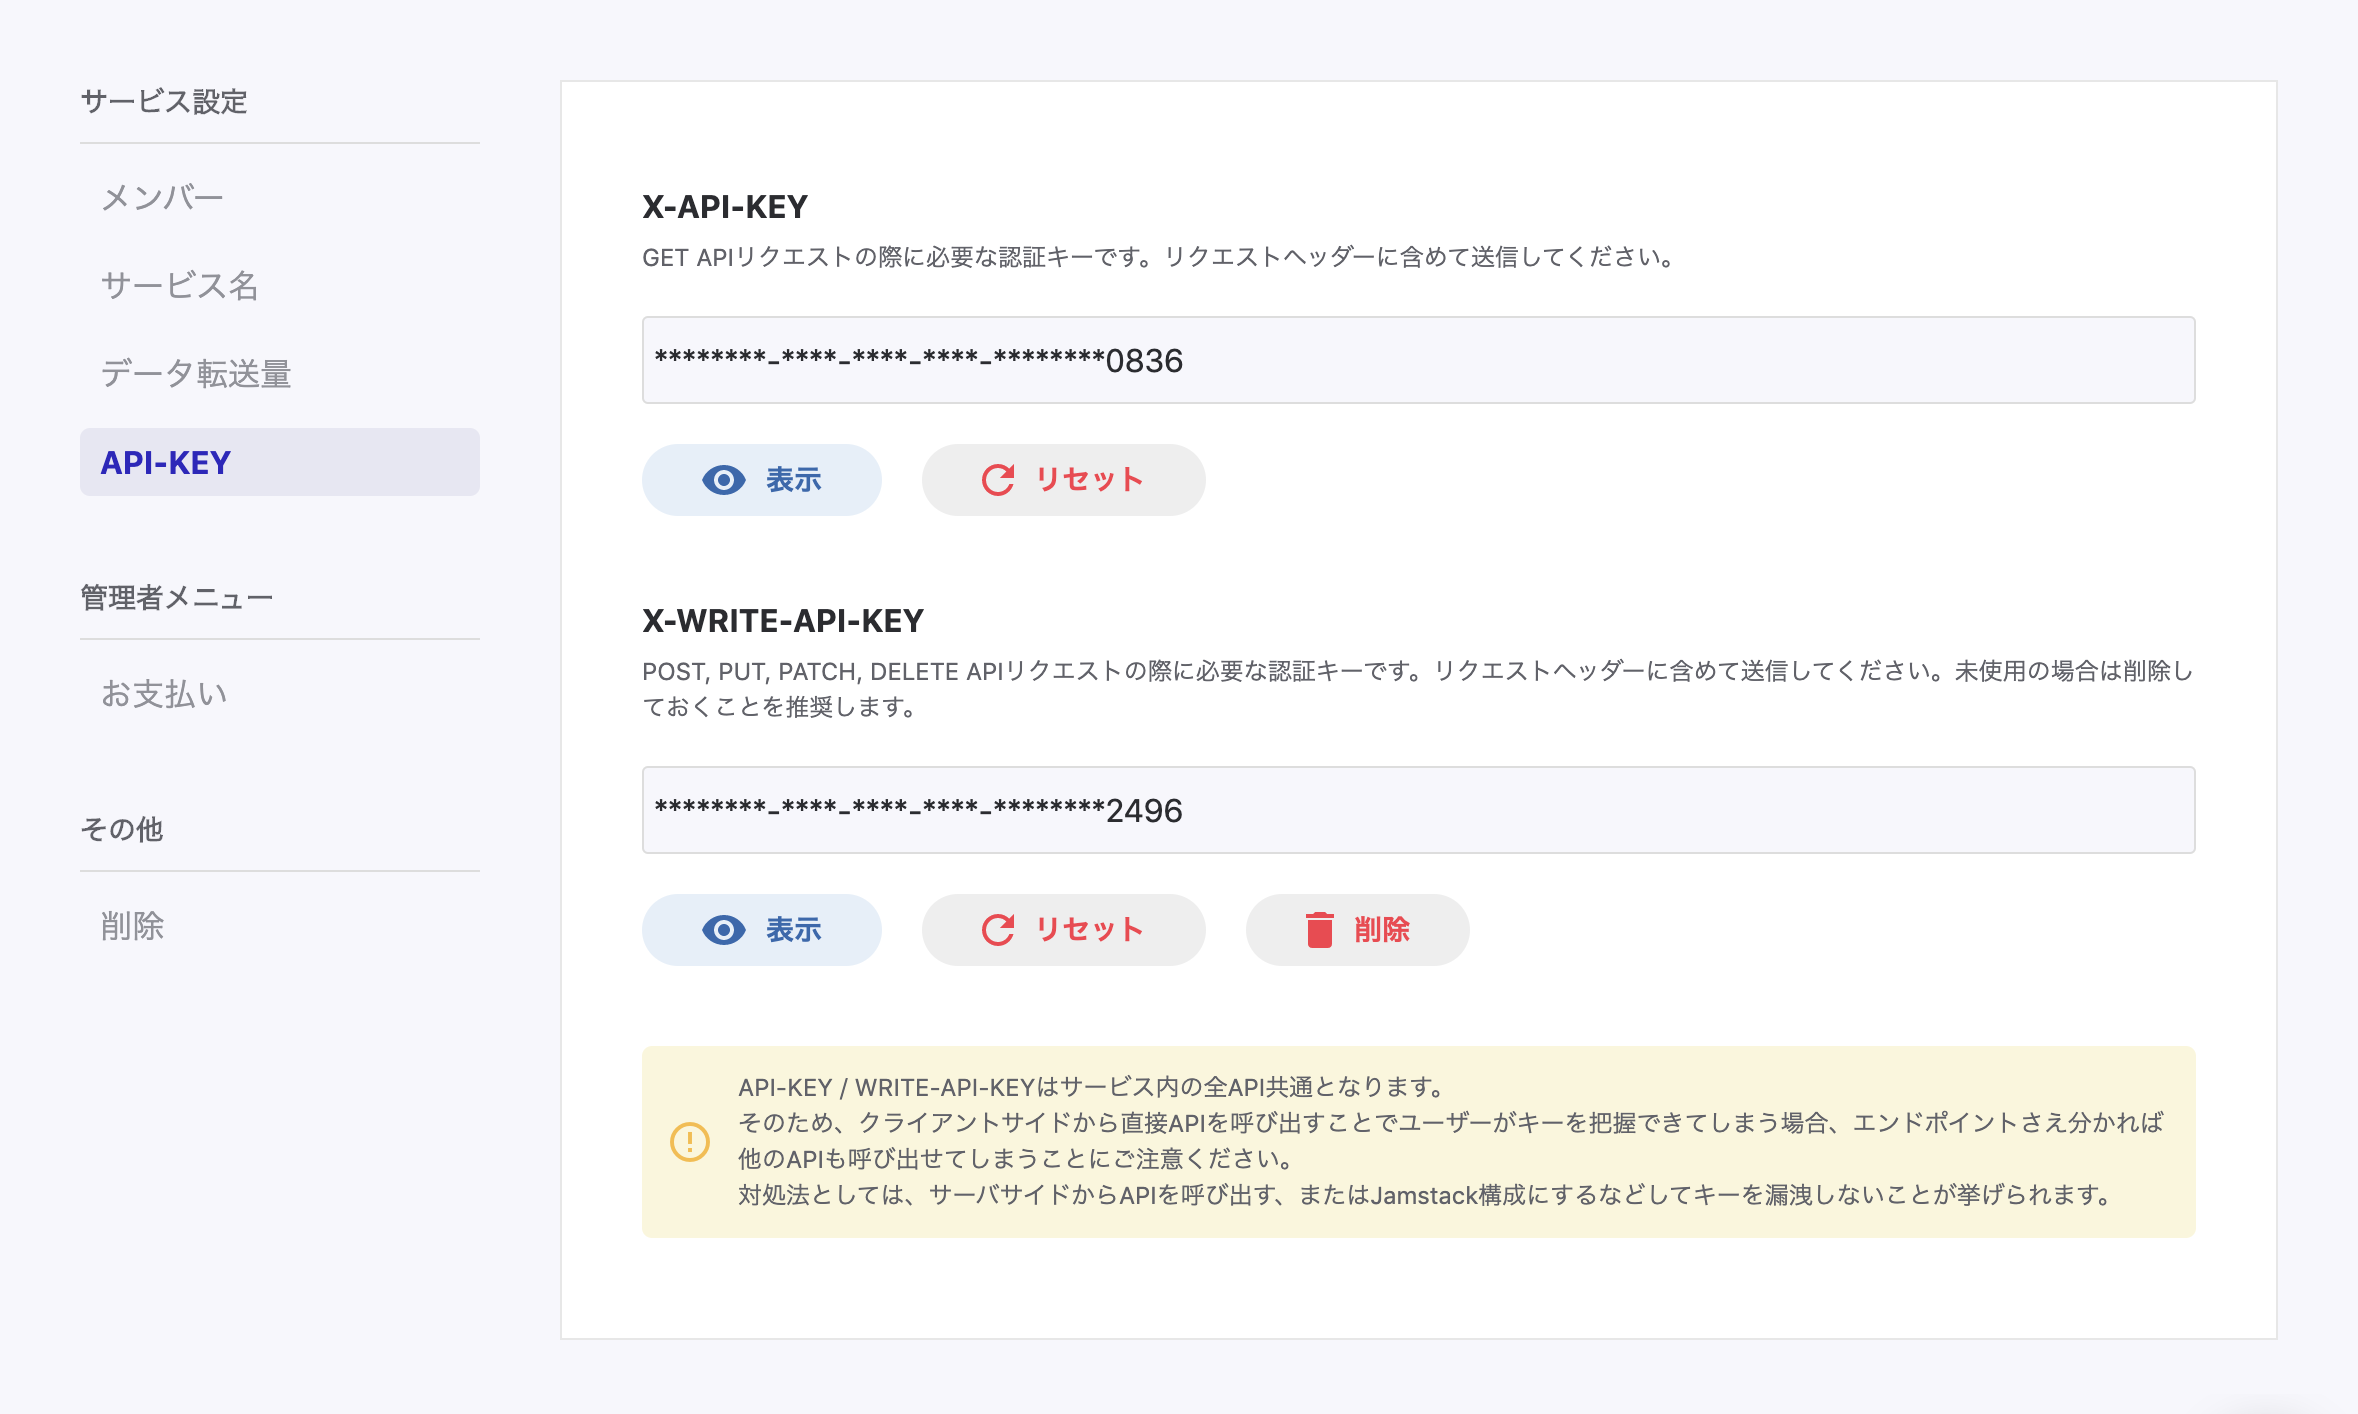Go to データ転送量 page
Image resolution: width=2358 pixels, height=1414 pixels.
tap(196, 374)
